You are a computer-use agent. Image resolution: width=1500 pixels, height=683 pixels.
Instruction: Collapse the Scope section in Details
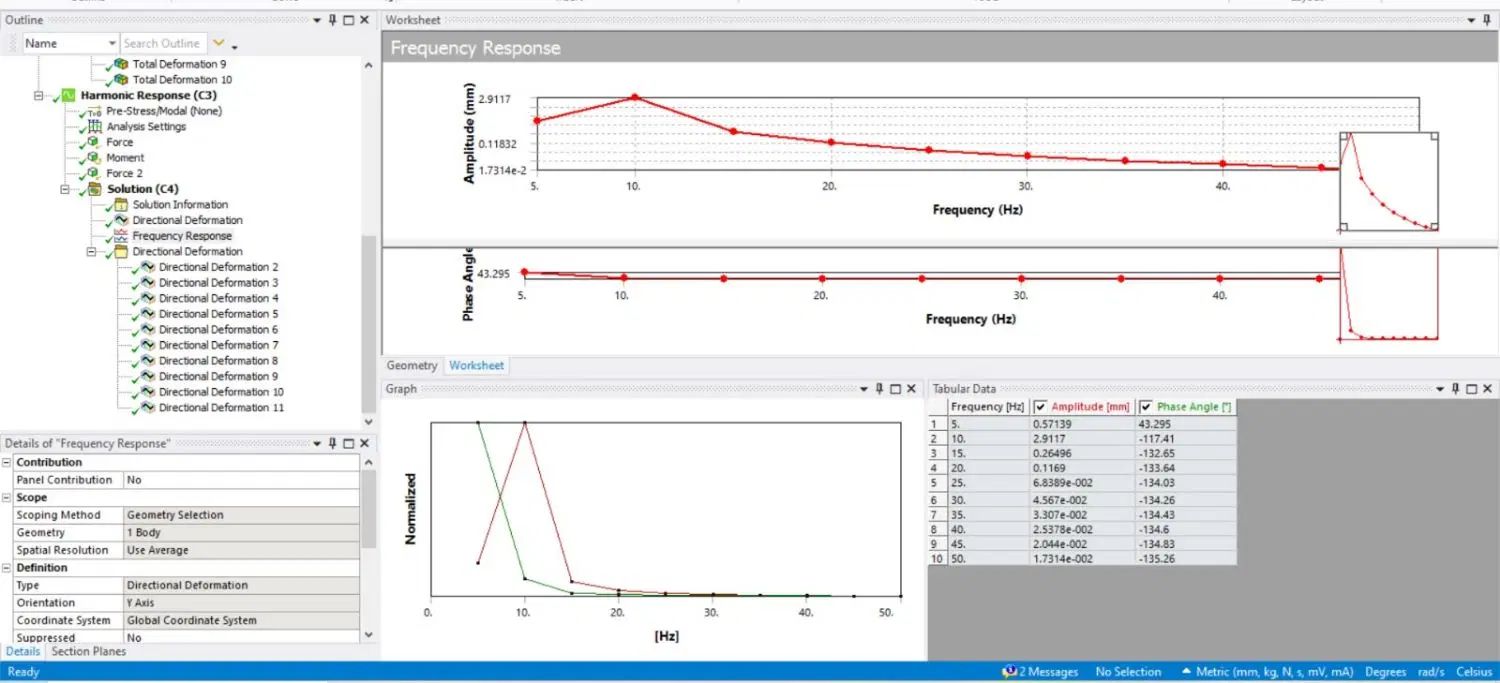tap(7, 497)
